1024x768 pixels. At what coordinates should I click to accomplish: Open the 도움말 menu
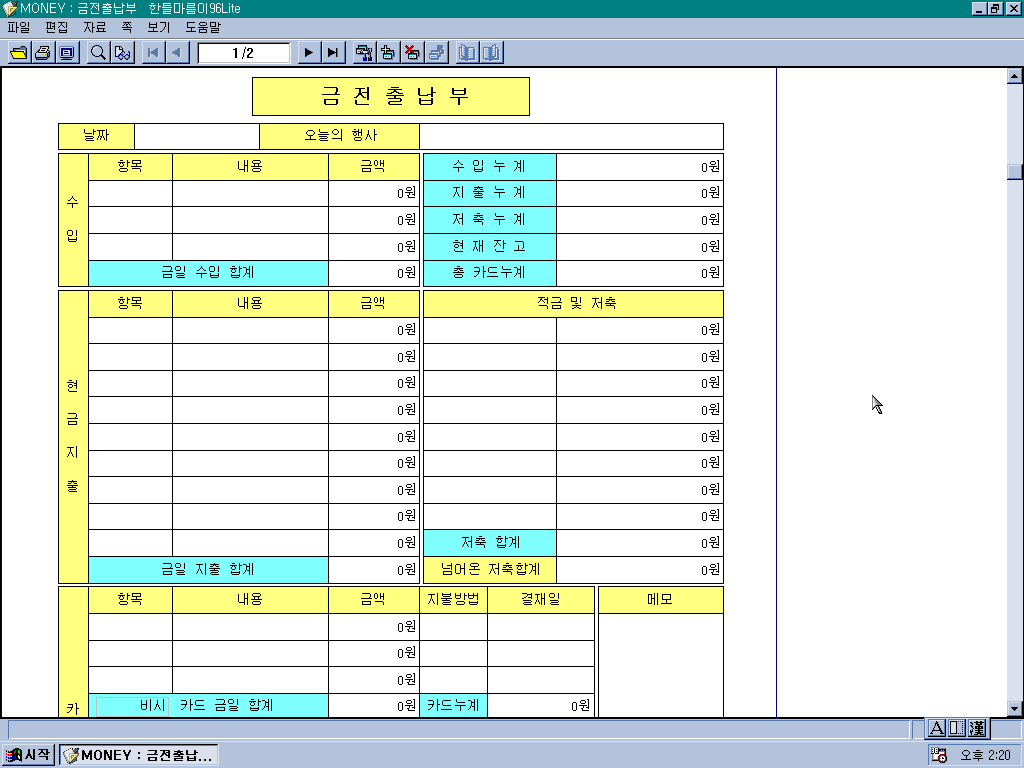[203, 27]
